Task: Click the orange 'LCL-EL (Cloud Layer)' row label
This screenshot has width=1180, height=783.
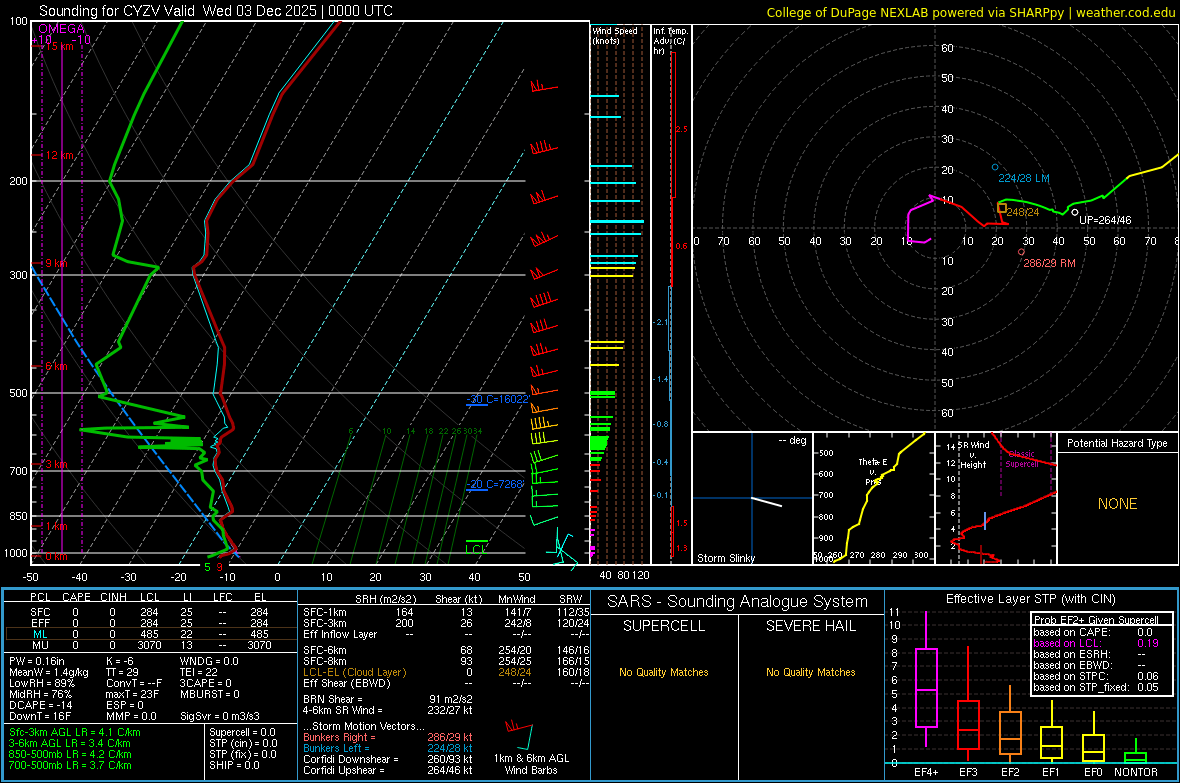Action: coord(354,672)
